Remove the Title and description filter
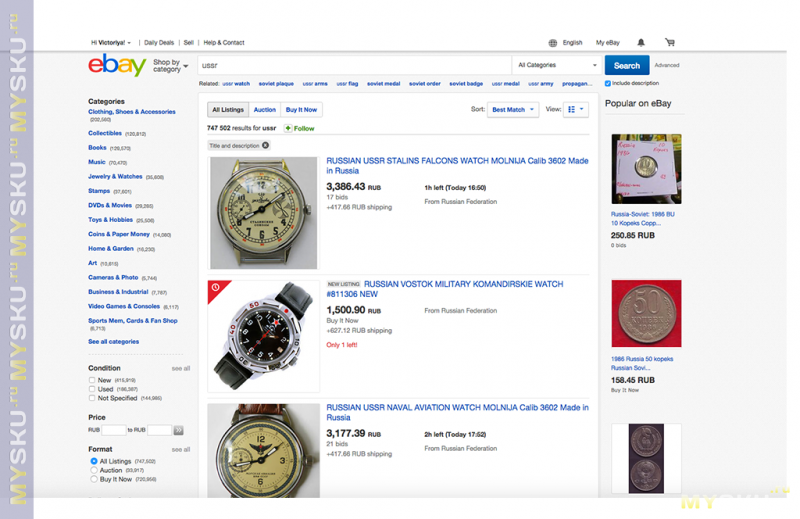 pyautogui.click(x=265, y=145)
